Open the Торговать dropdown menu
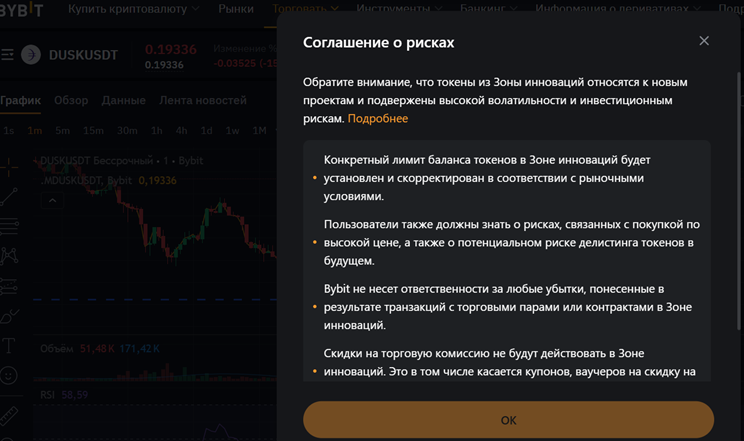This screenshot has width=744, height=441. [305, 9]
